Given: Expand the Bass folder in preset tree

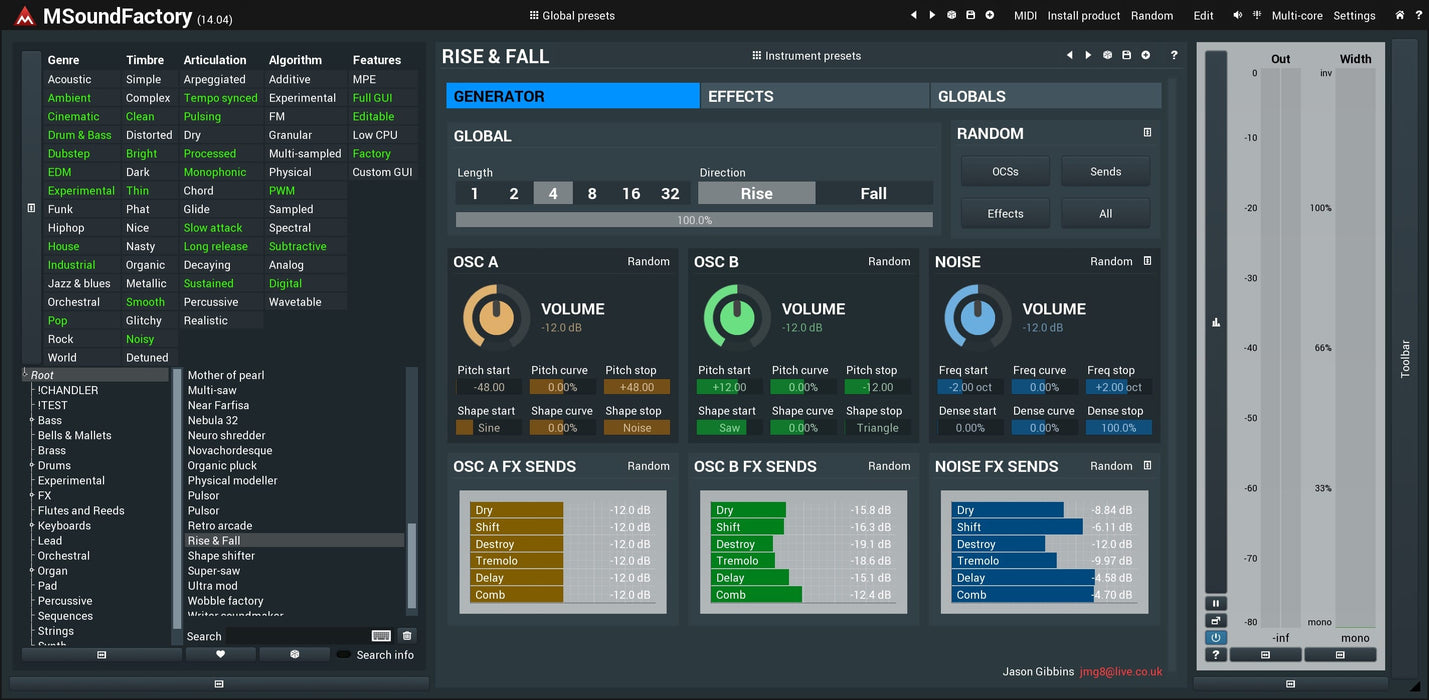Looking at the screenshot, I should click(x=31, y=421).
